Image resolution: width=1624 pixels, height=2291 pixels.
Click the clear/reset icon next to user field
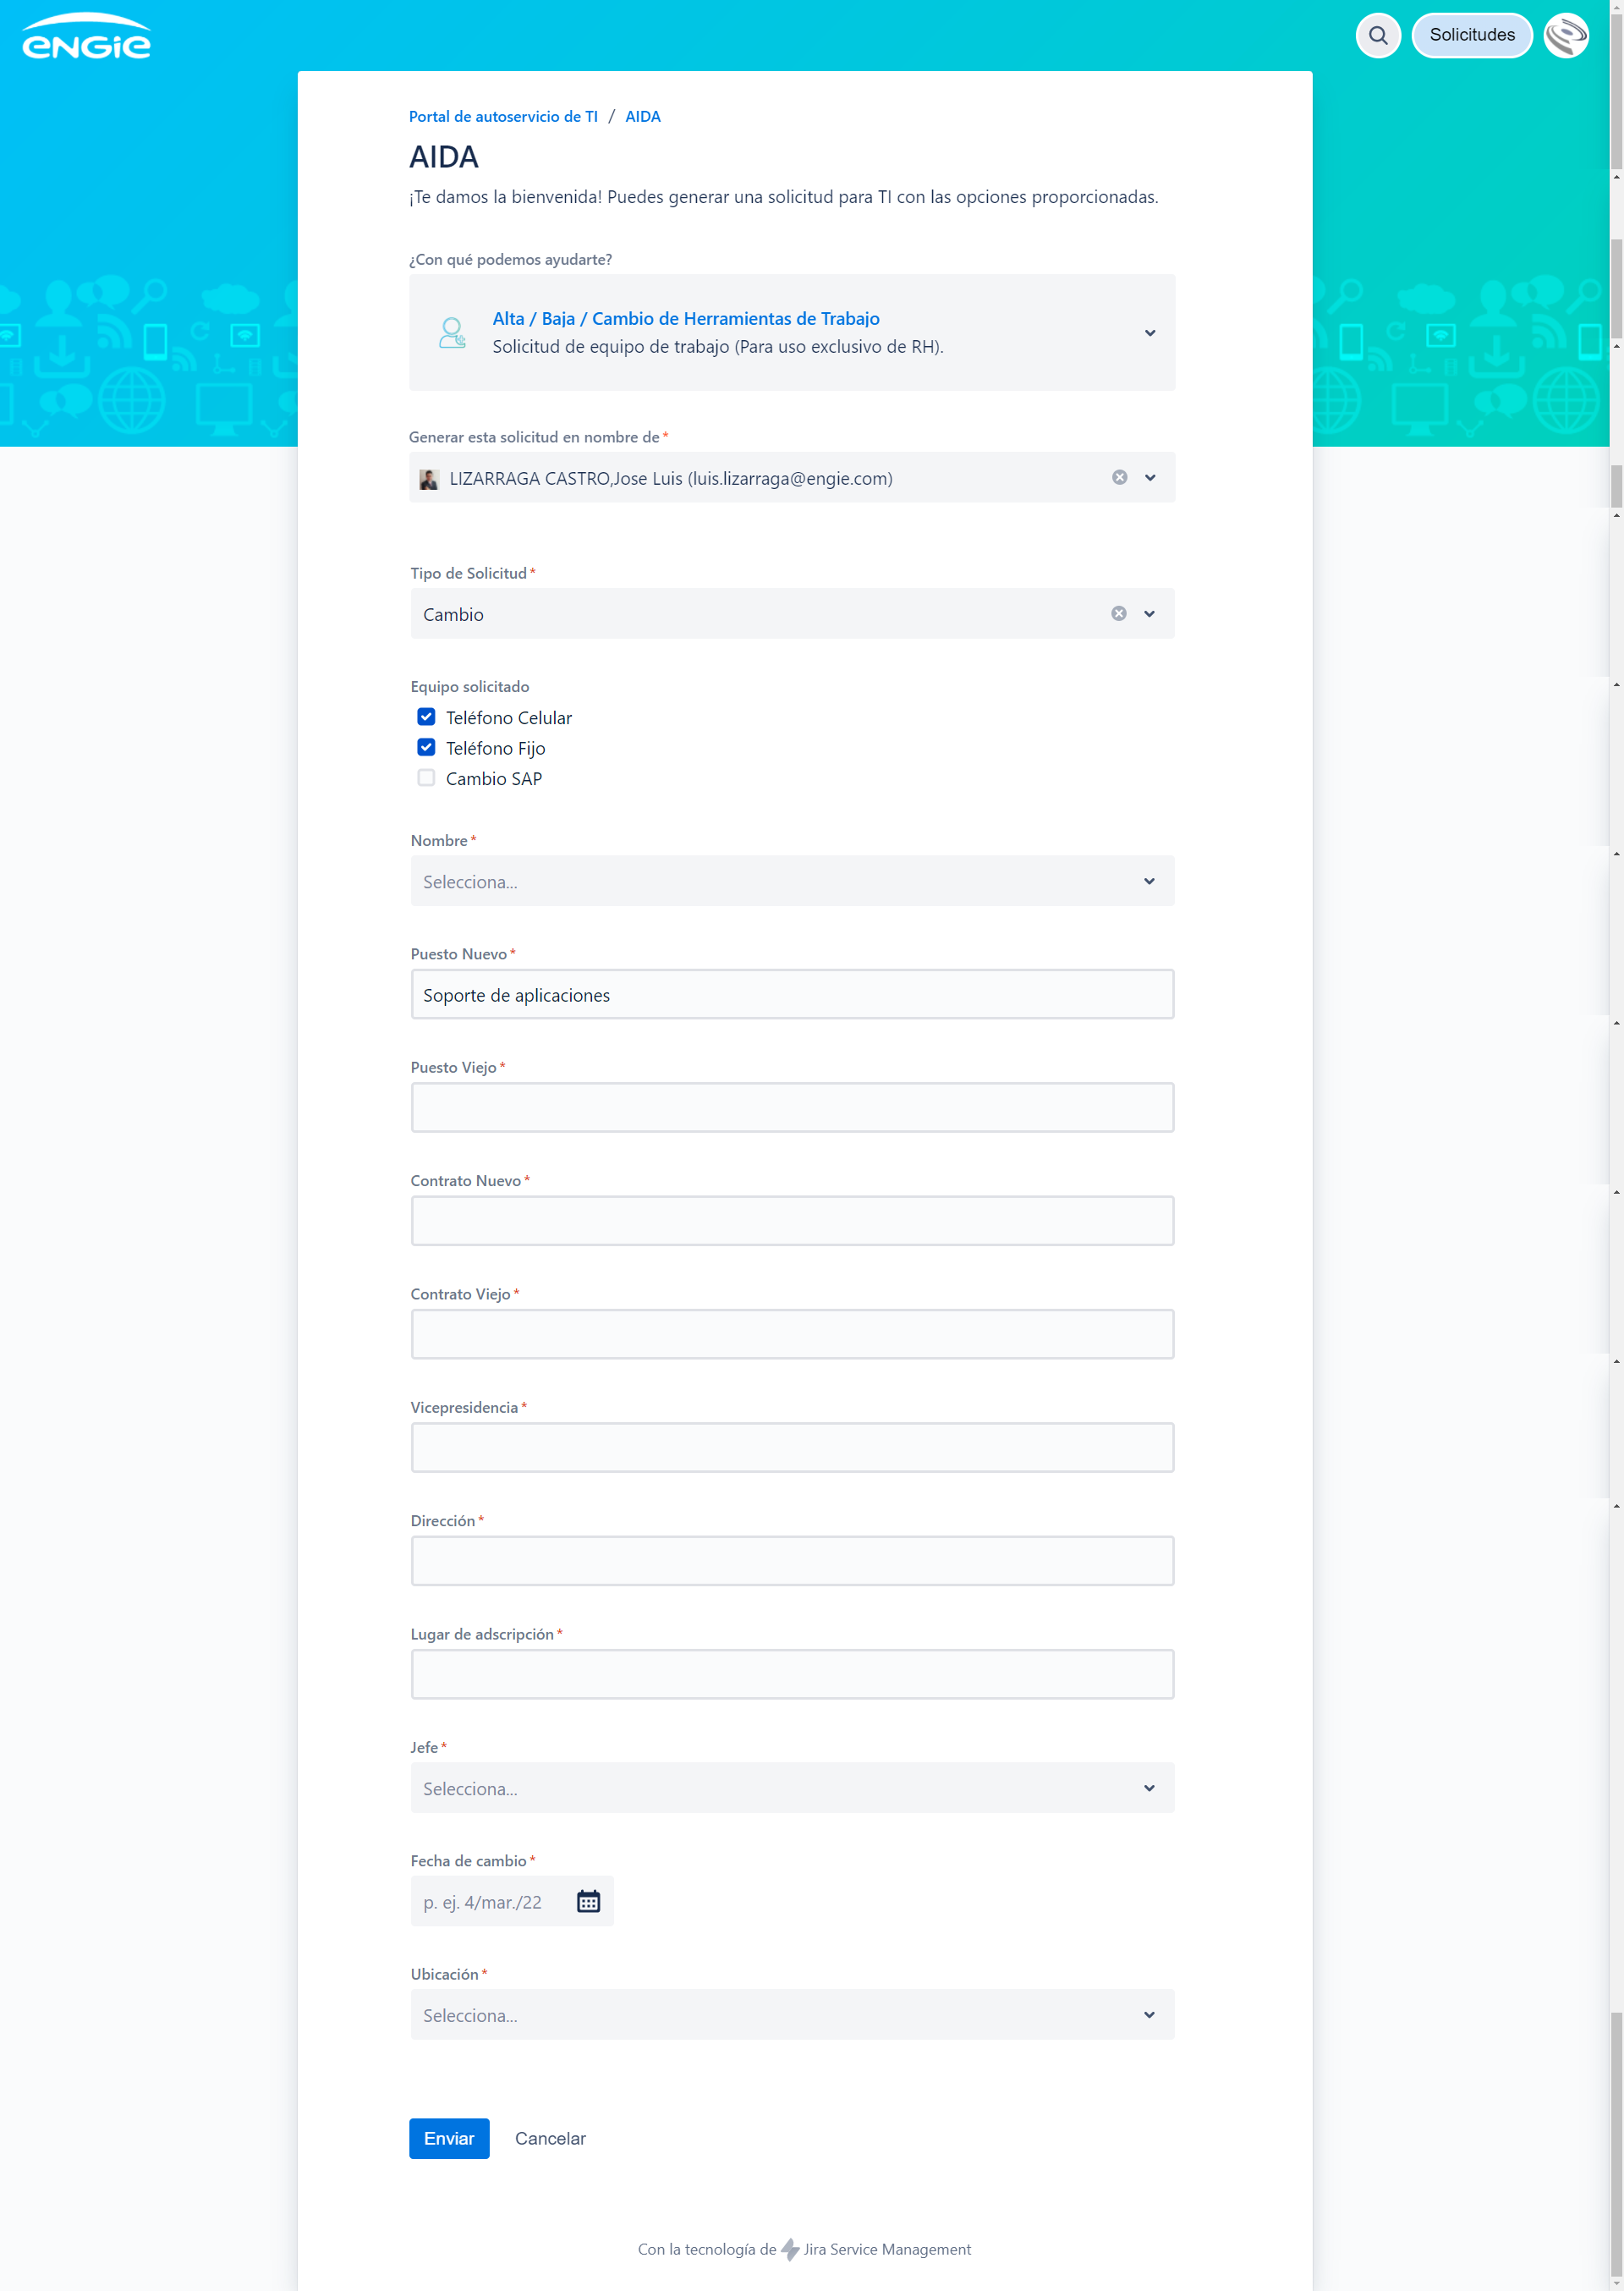click(1120, 478)
